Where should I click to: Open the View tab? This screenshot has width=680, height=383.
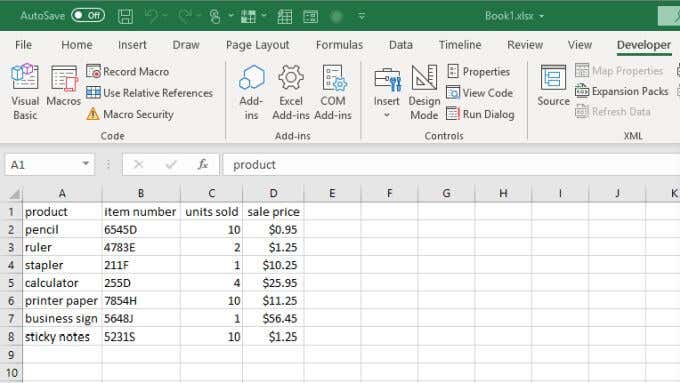coord(580,45)
